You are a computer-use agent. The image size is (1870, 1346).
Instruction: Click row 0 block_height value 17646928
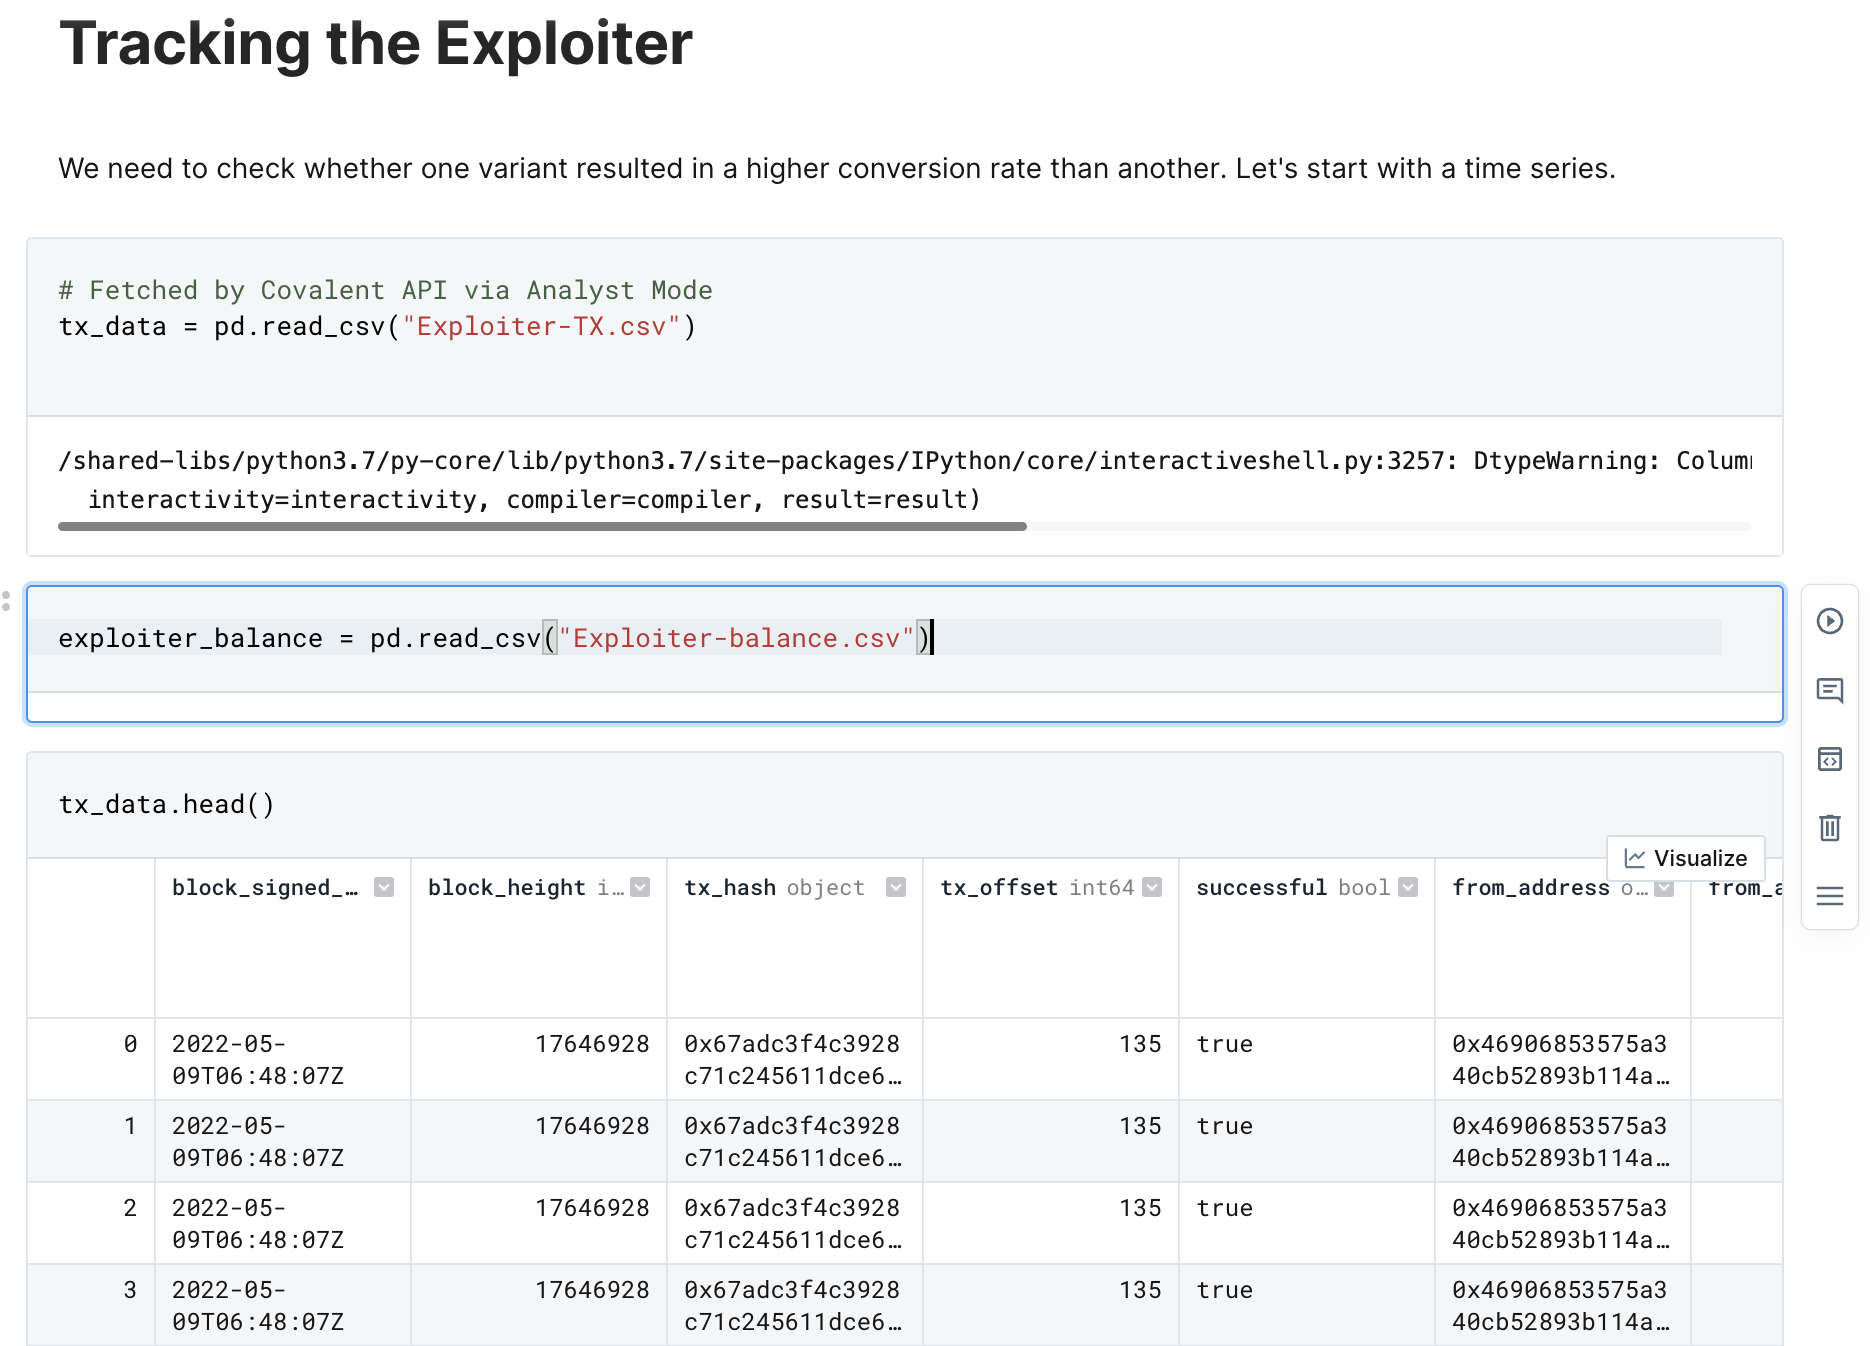click(592, 1044)
